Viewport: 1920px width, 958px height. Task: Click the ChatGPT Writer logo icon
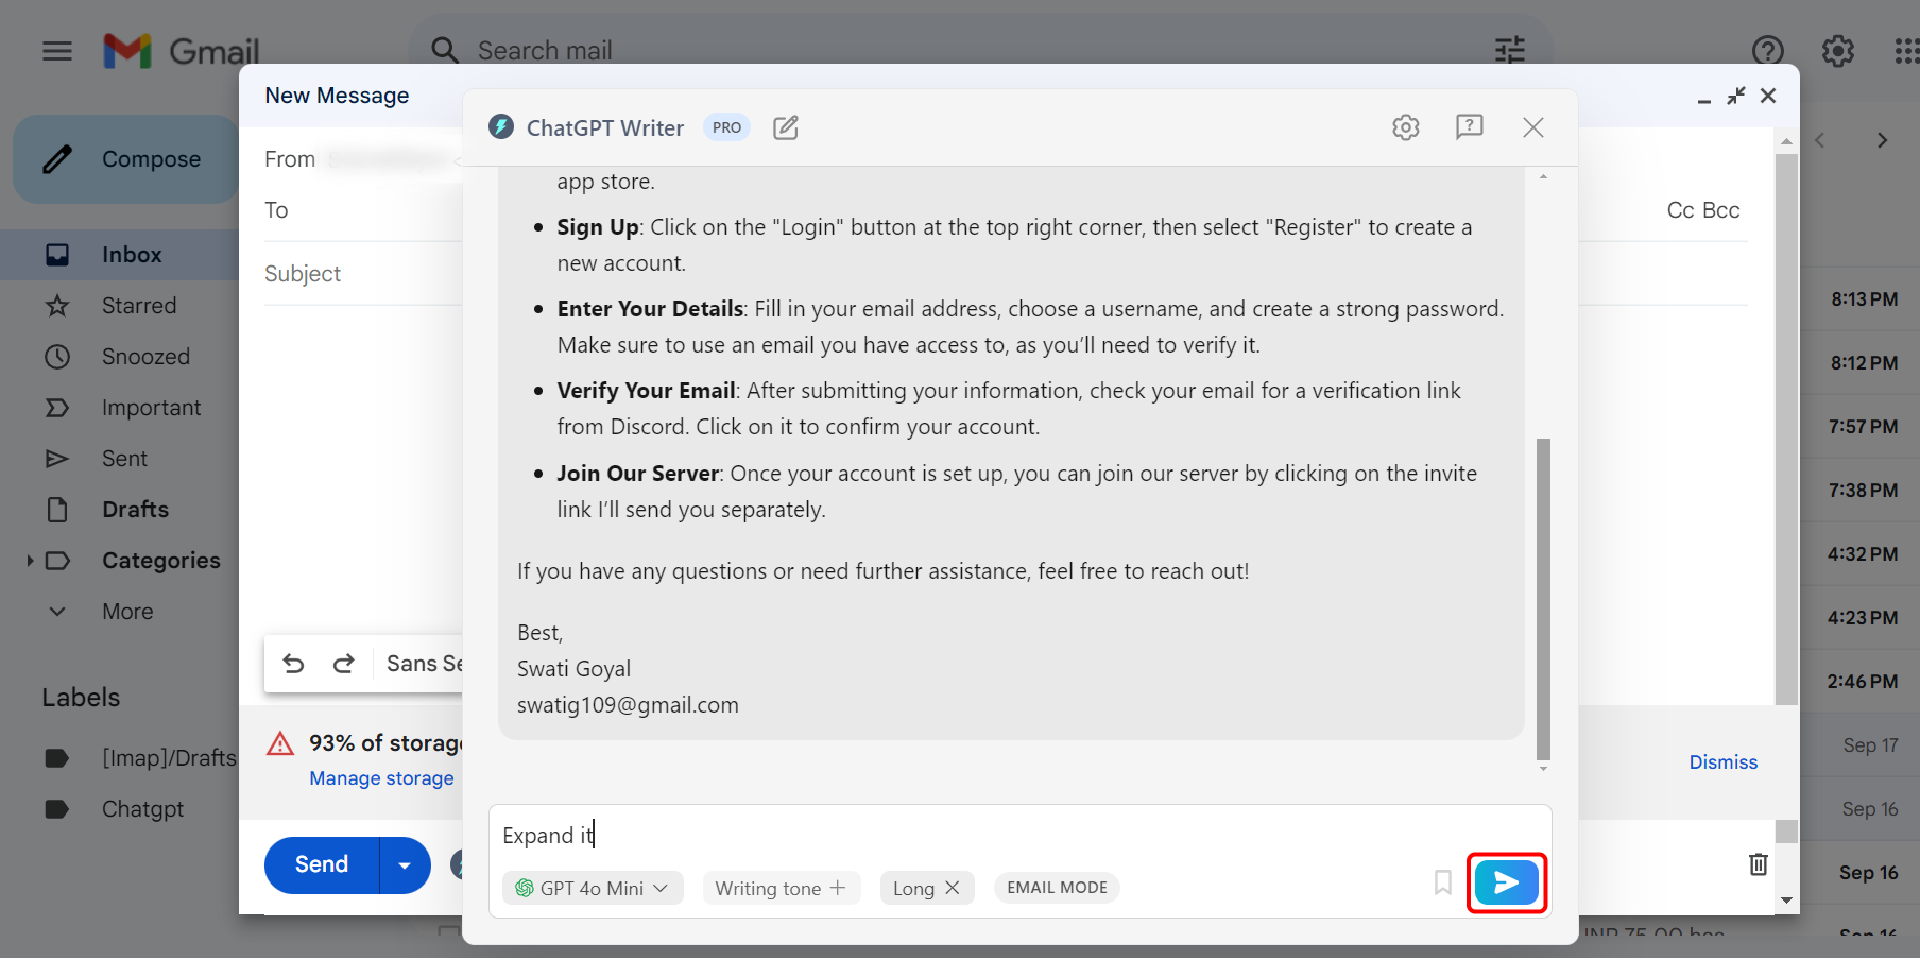tap(501, 127)
